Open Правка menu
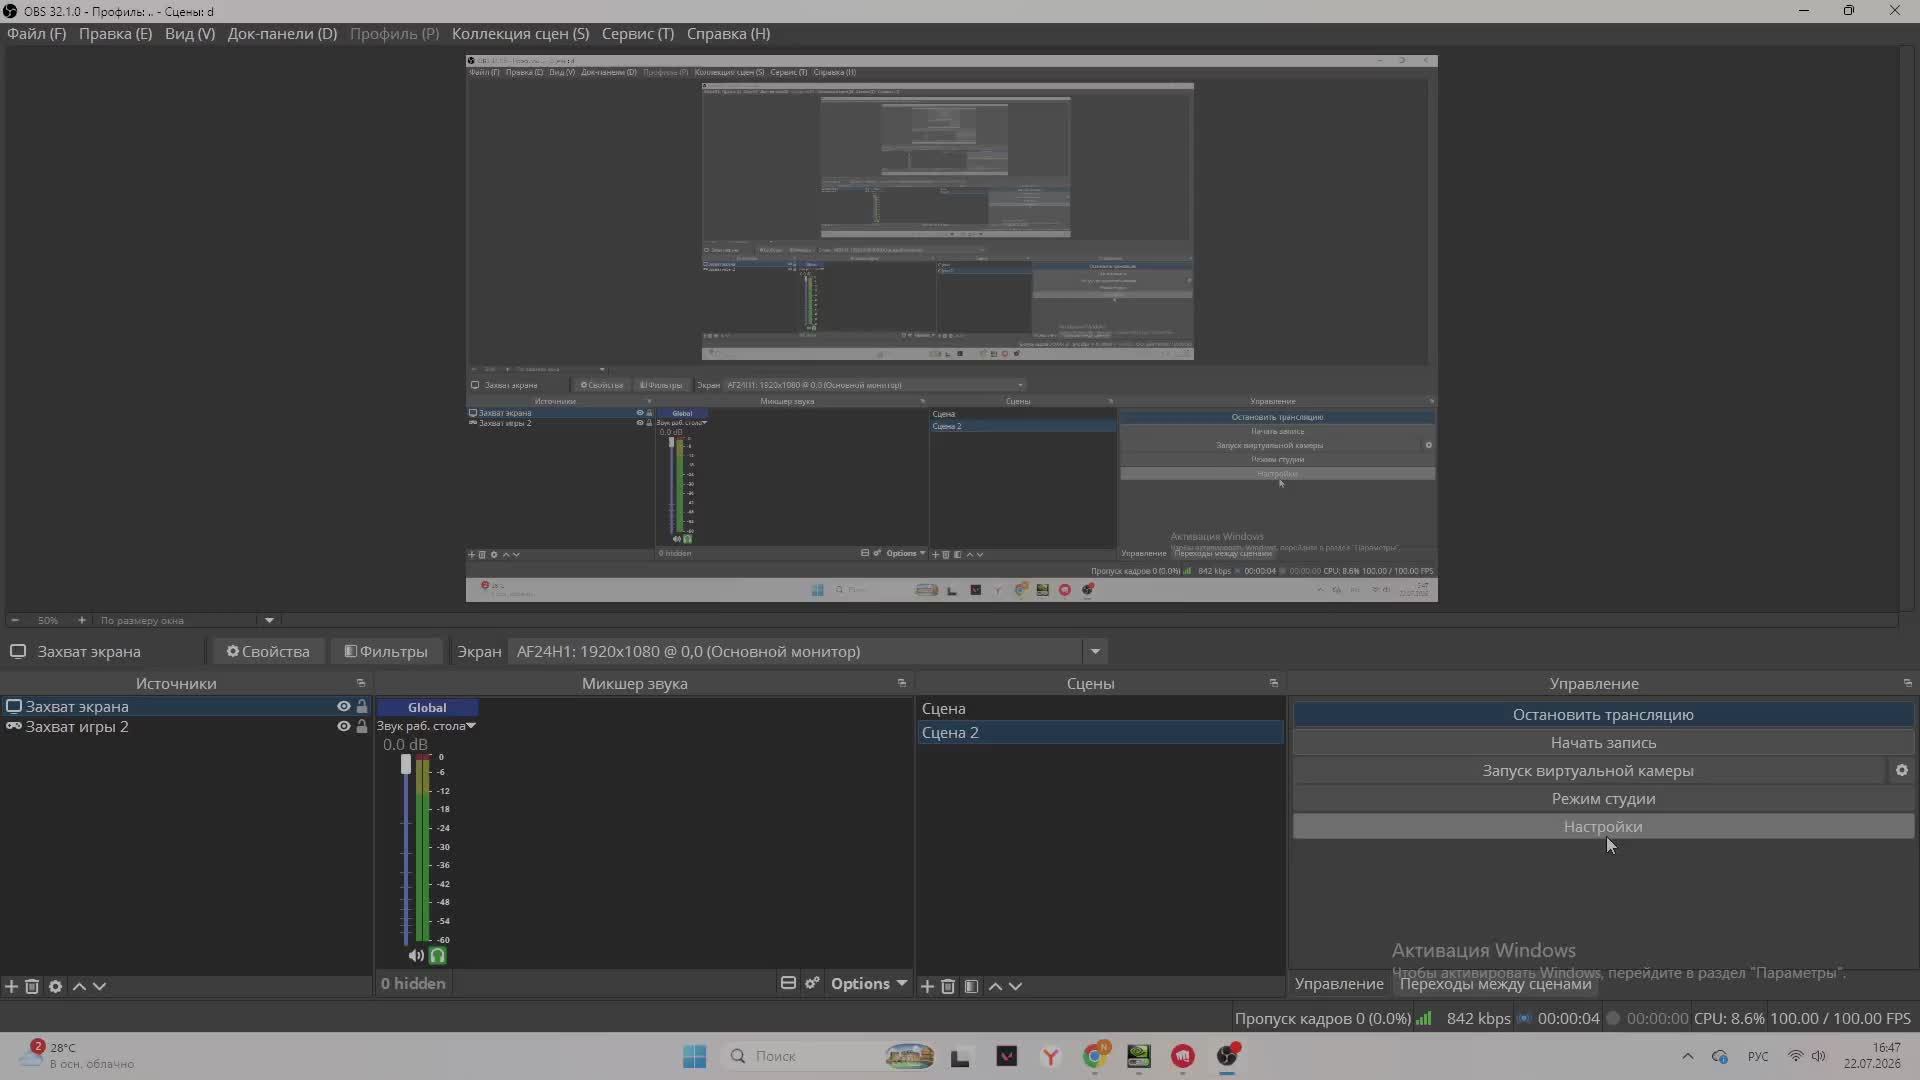 [115, 33]
